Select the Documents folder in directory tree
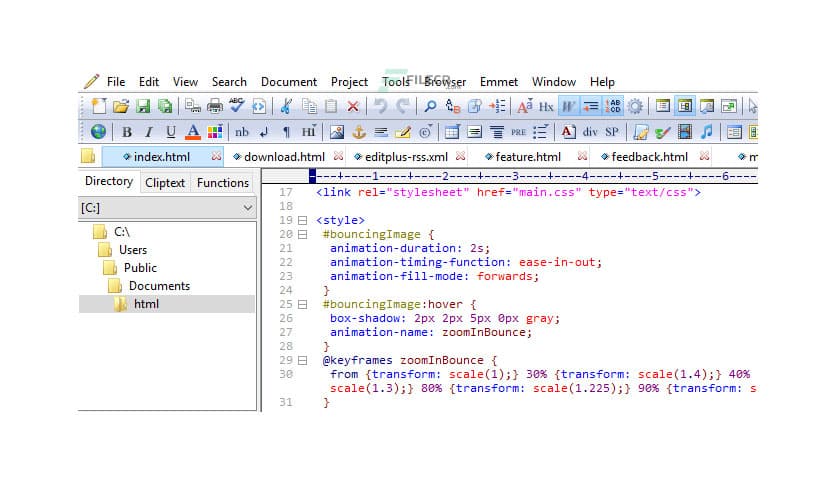 tap(159, 286)
